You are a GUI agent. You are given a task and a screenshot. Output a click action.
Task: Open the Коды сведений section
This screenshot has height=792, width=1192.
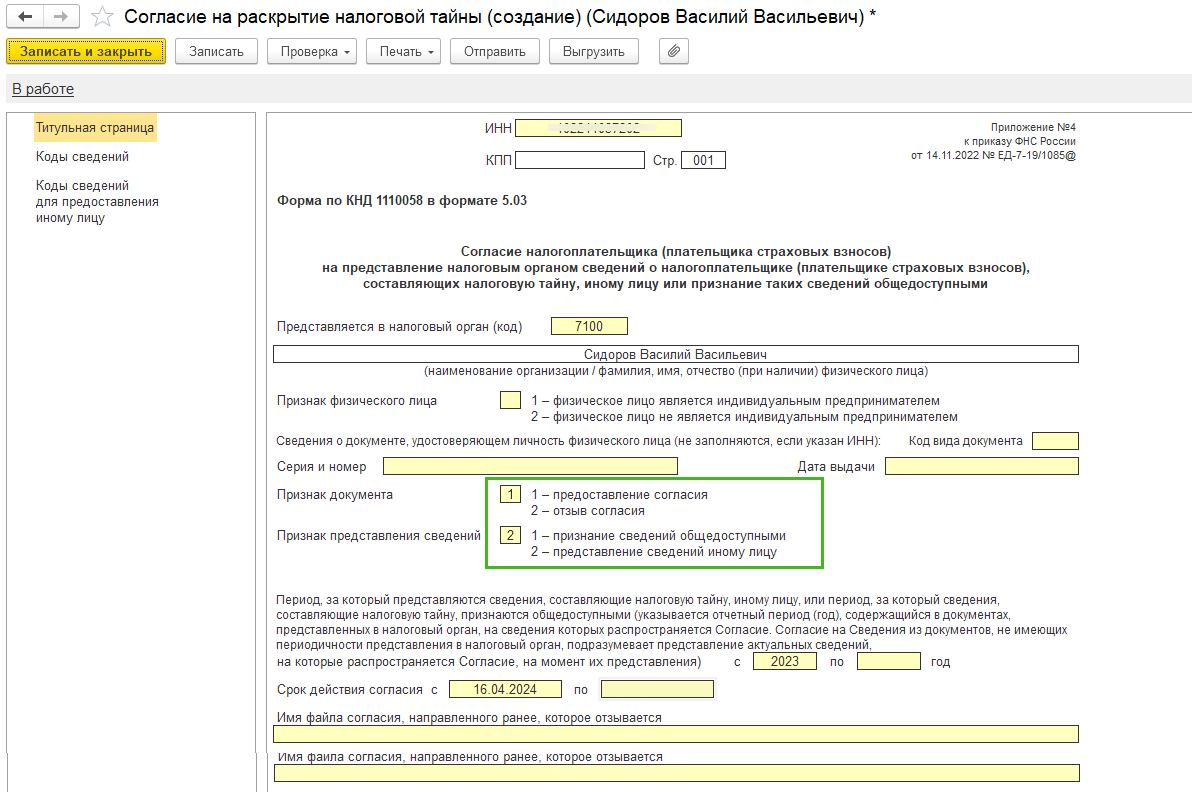pyautogui.click(x=82, y=157)
